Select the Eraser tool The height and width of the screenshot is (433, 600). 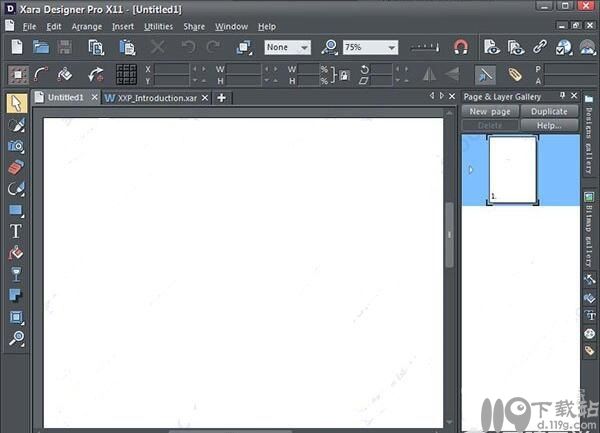pyautogui.click(x=16, y=167)
